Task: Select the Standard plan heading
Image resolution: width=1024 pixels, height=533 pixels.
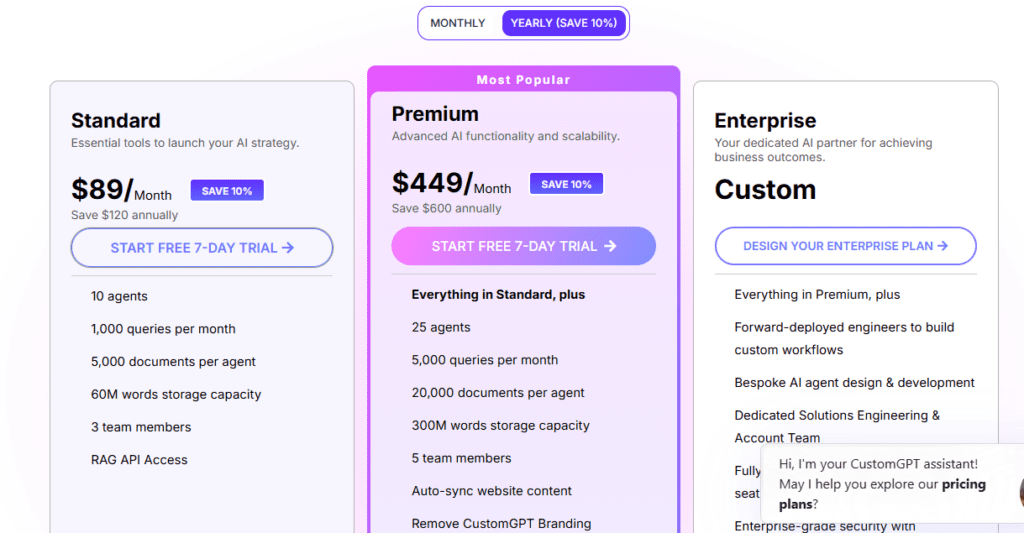Action: coord(116,121)
